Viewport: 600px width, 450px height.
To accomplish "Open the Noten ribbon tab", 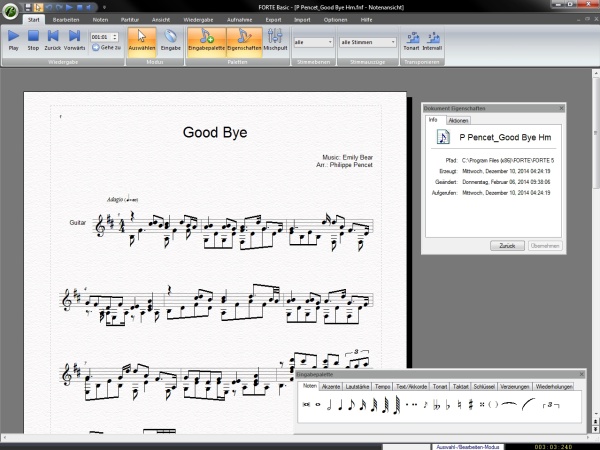I will click(100, 20).
